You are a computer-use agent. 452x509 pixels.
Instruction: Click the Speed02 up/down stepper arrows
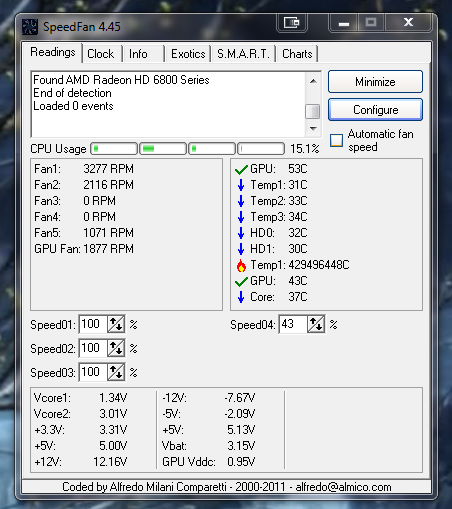point(116,348)
